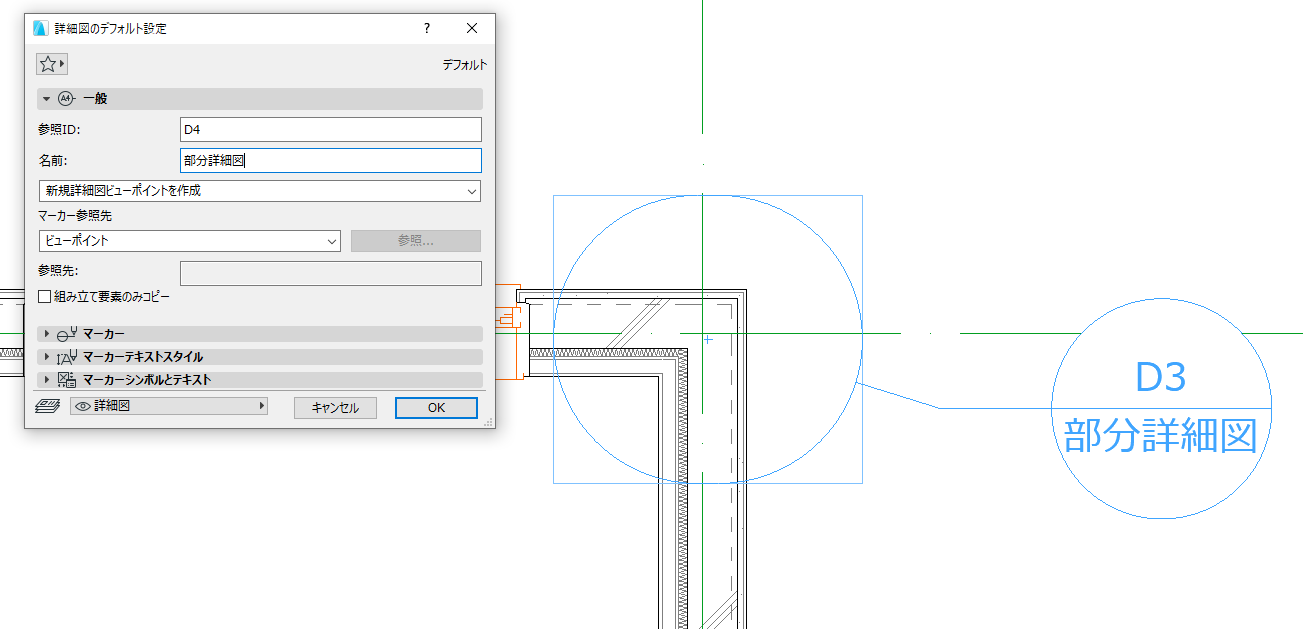The width and height of the screenshot is (1303, 629).
Task: Click the layer stack icon at dialog bottom
Action: (47, 406)
